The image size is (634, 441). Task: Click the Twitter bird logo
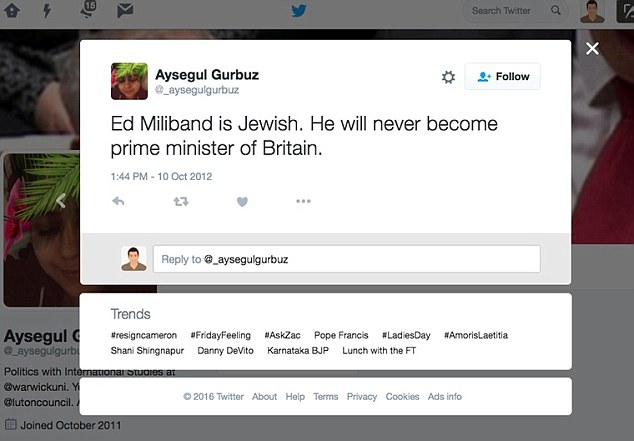pyautogui.click(x=299, y=11)
